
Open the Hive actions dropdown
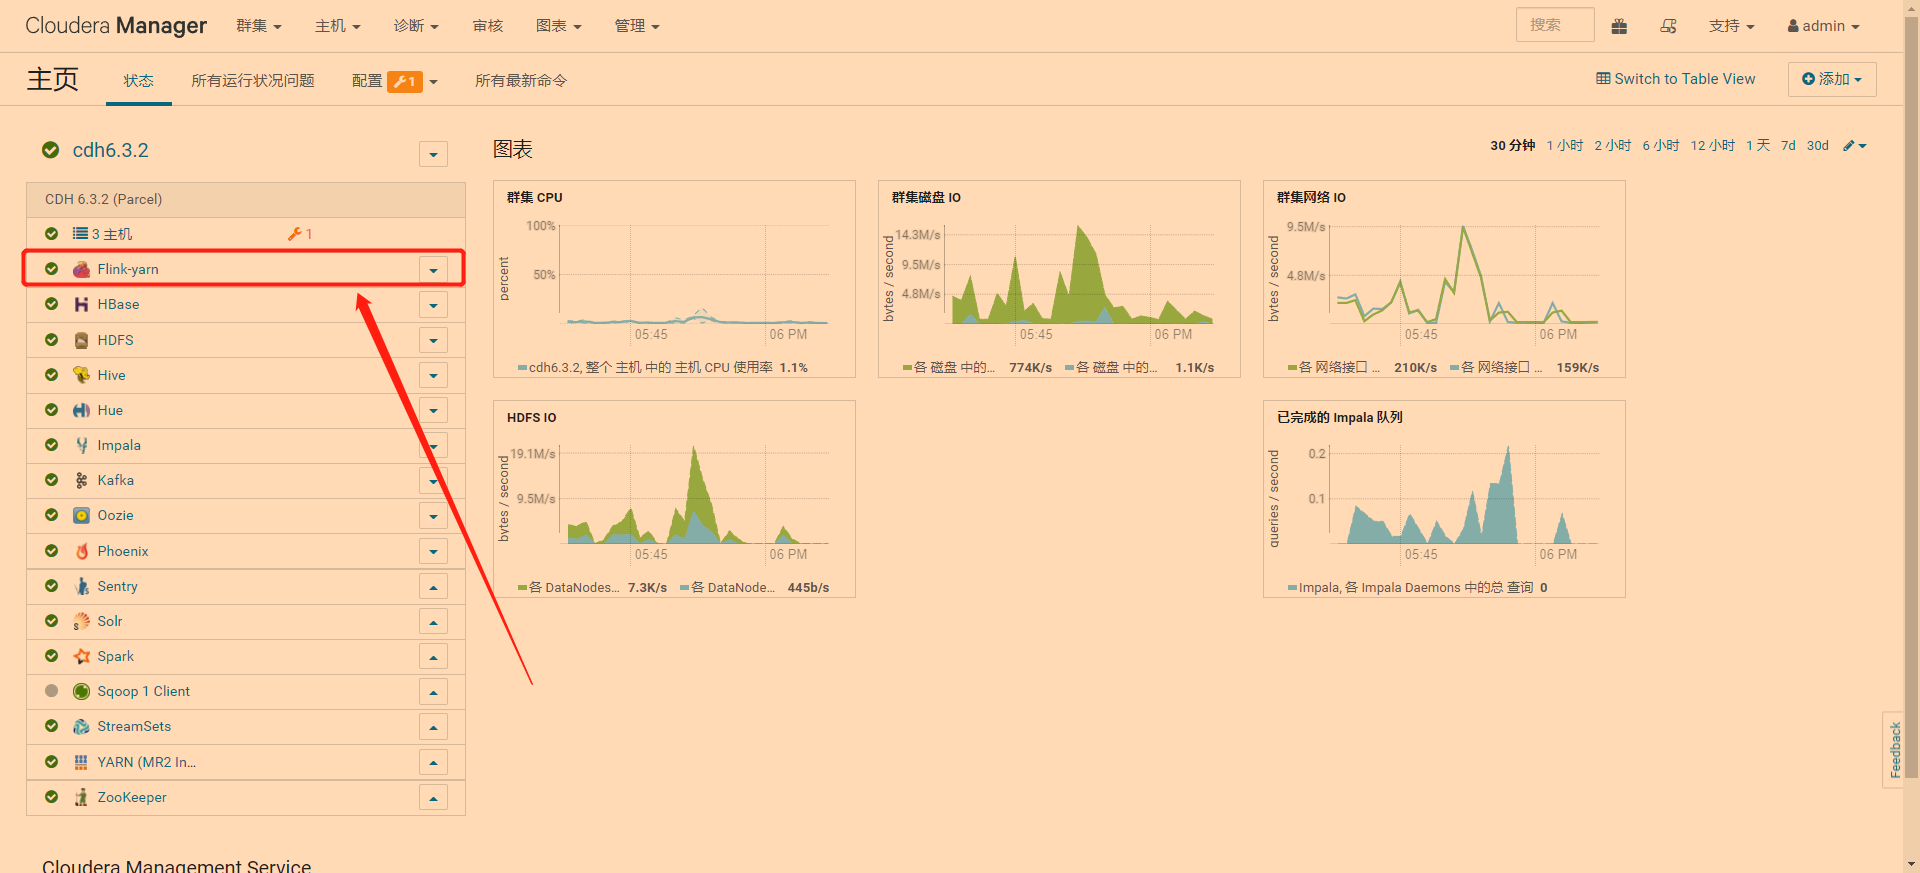click(433, 376)
